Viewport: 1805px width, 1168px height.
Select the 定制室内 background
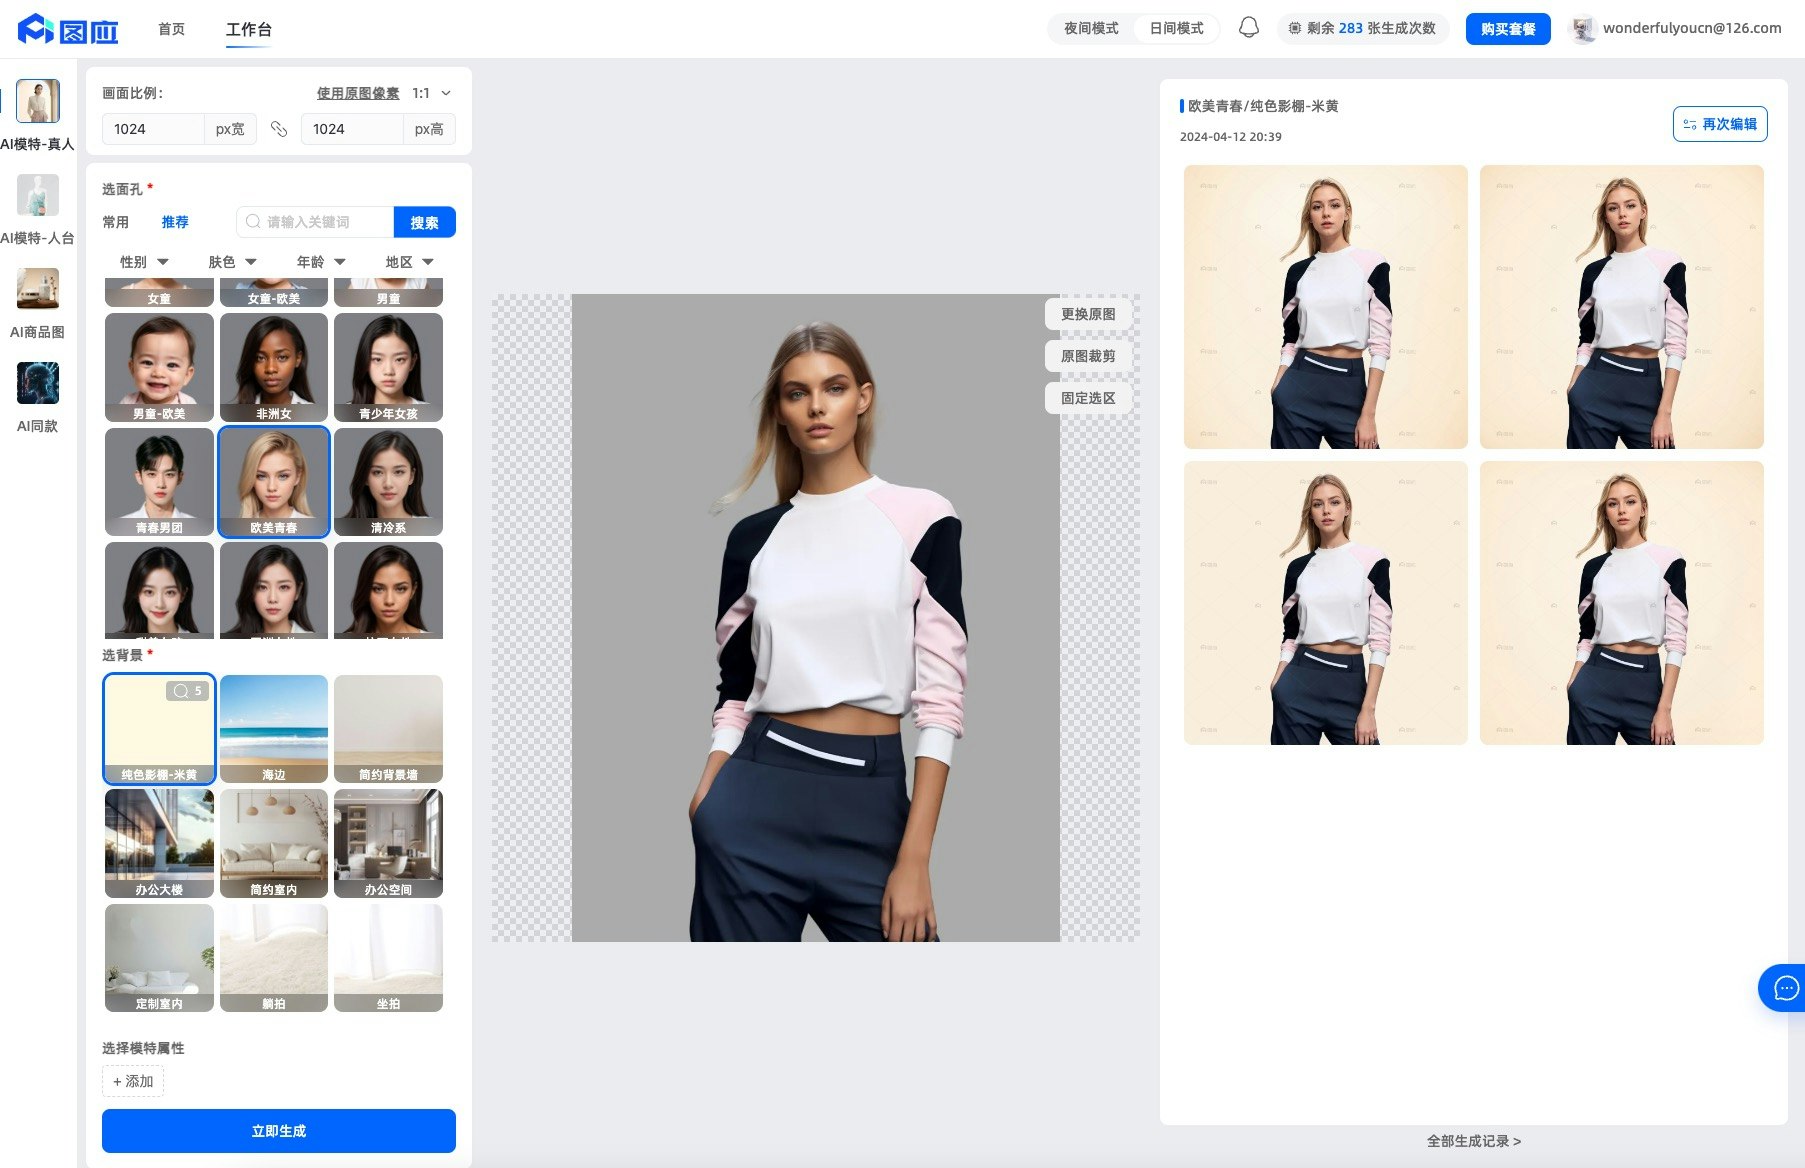click(x=159, y=958)
